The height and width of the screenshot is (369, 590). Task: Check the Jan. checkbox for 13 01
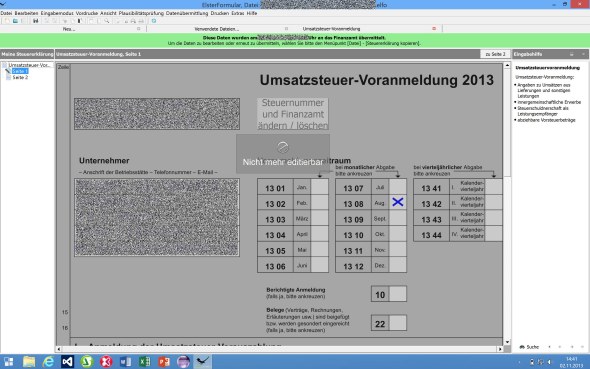(319, 187)
